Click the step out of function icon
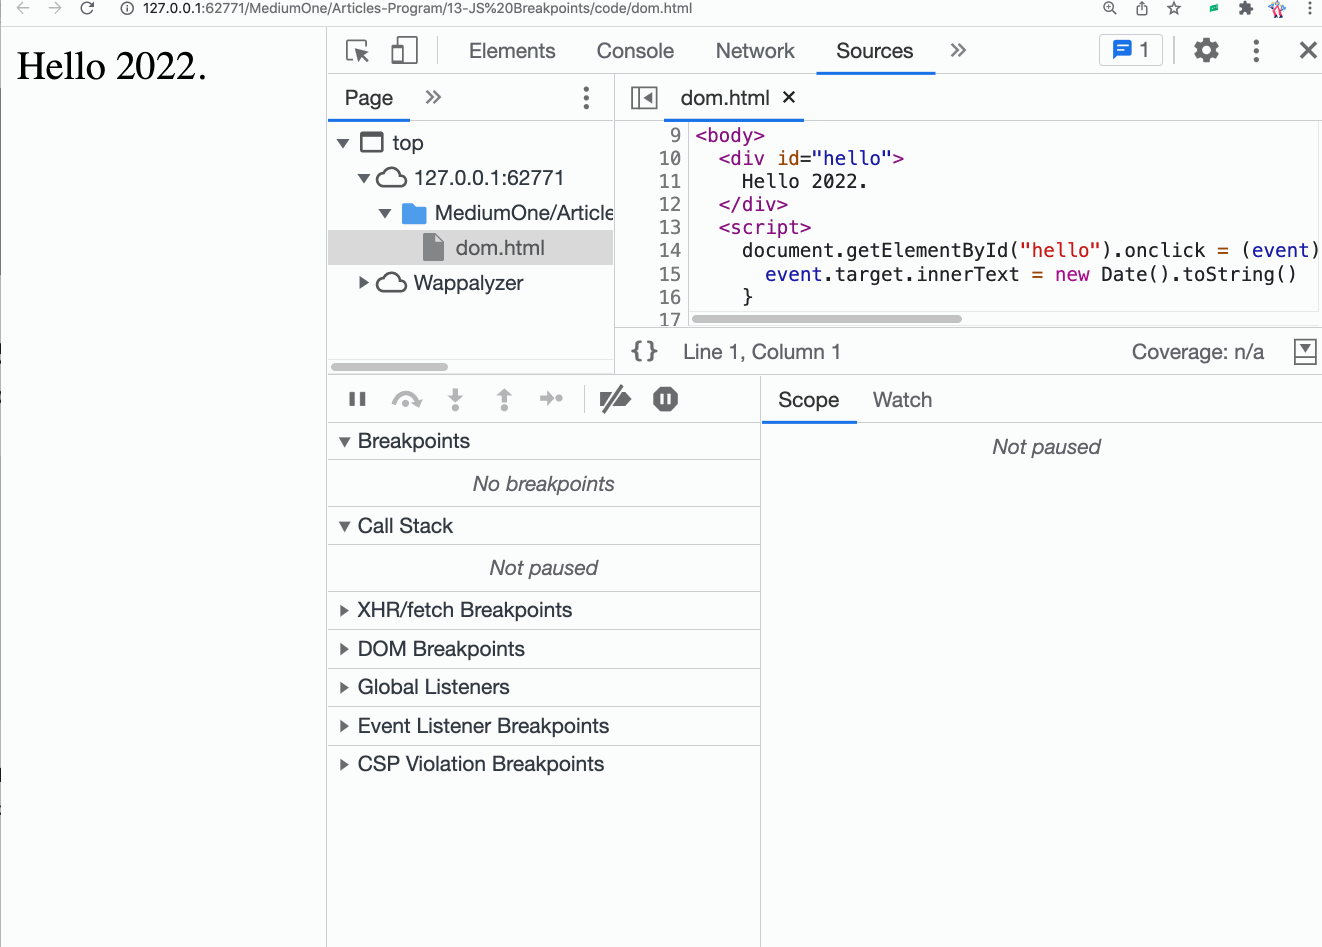The image size is (1322, 947). (x=504, y=399)
